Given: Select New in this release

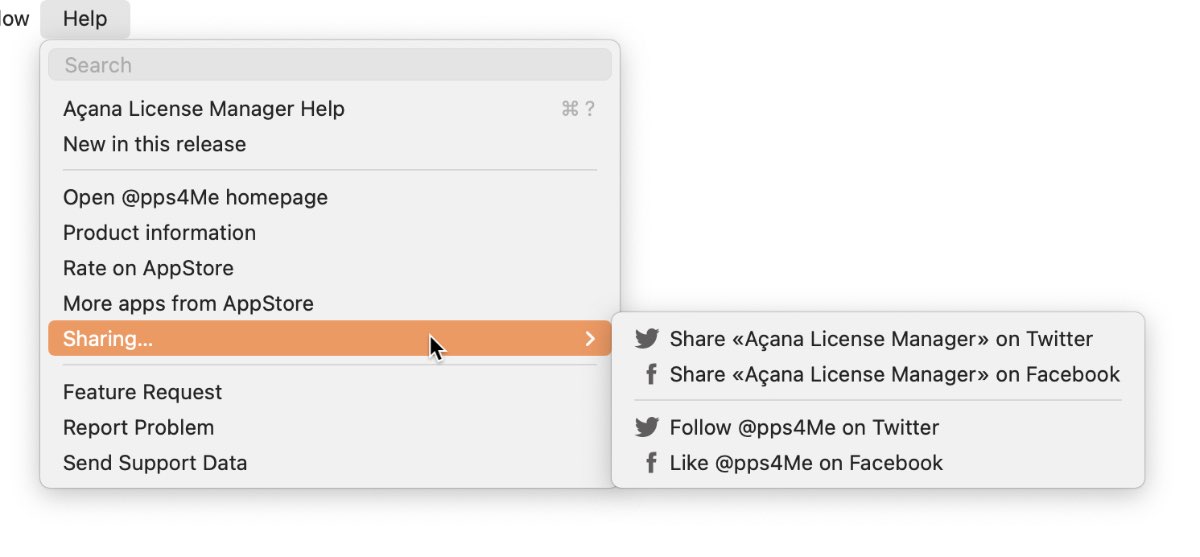Looking at the screenshot, I should coord(330,144).
